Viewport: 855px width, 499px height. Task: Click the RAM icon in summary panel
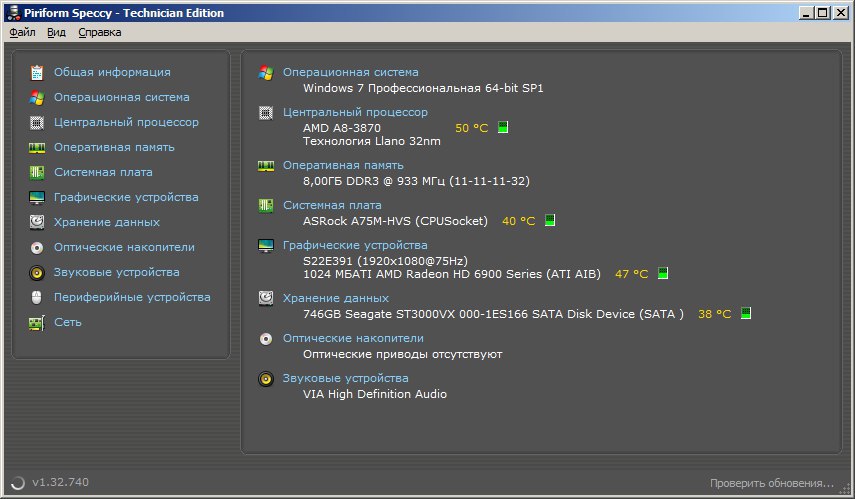266,166
